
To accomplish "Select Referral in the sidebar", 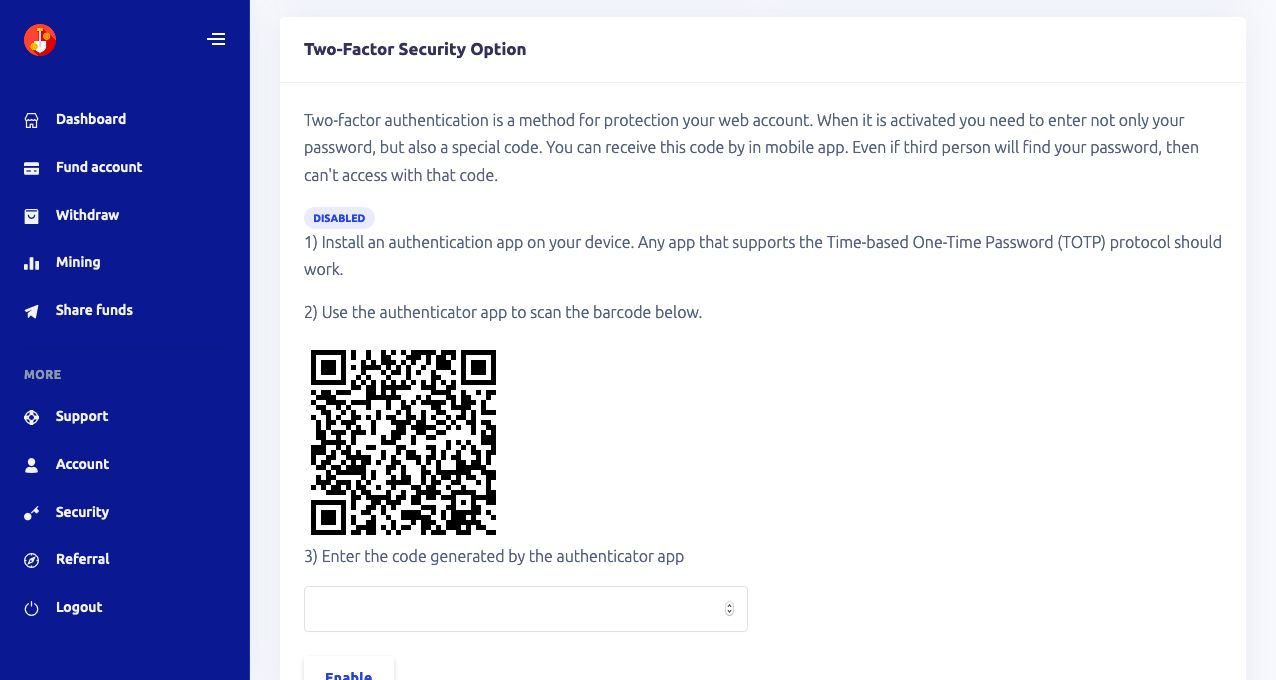I will (82, 559).
